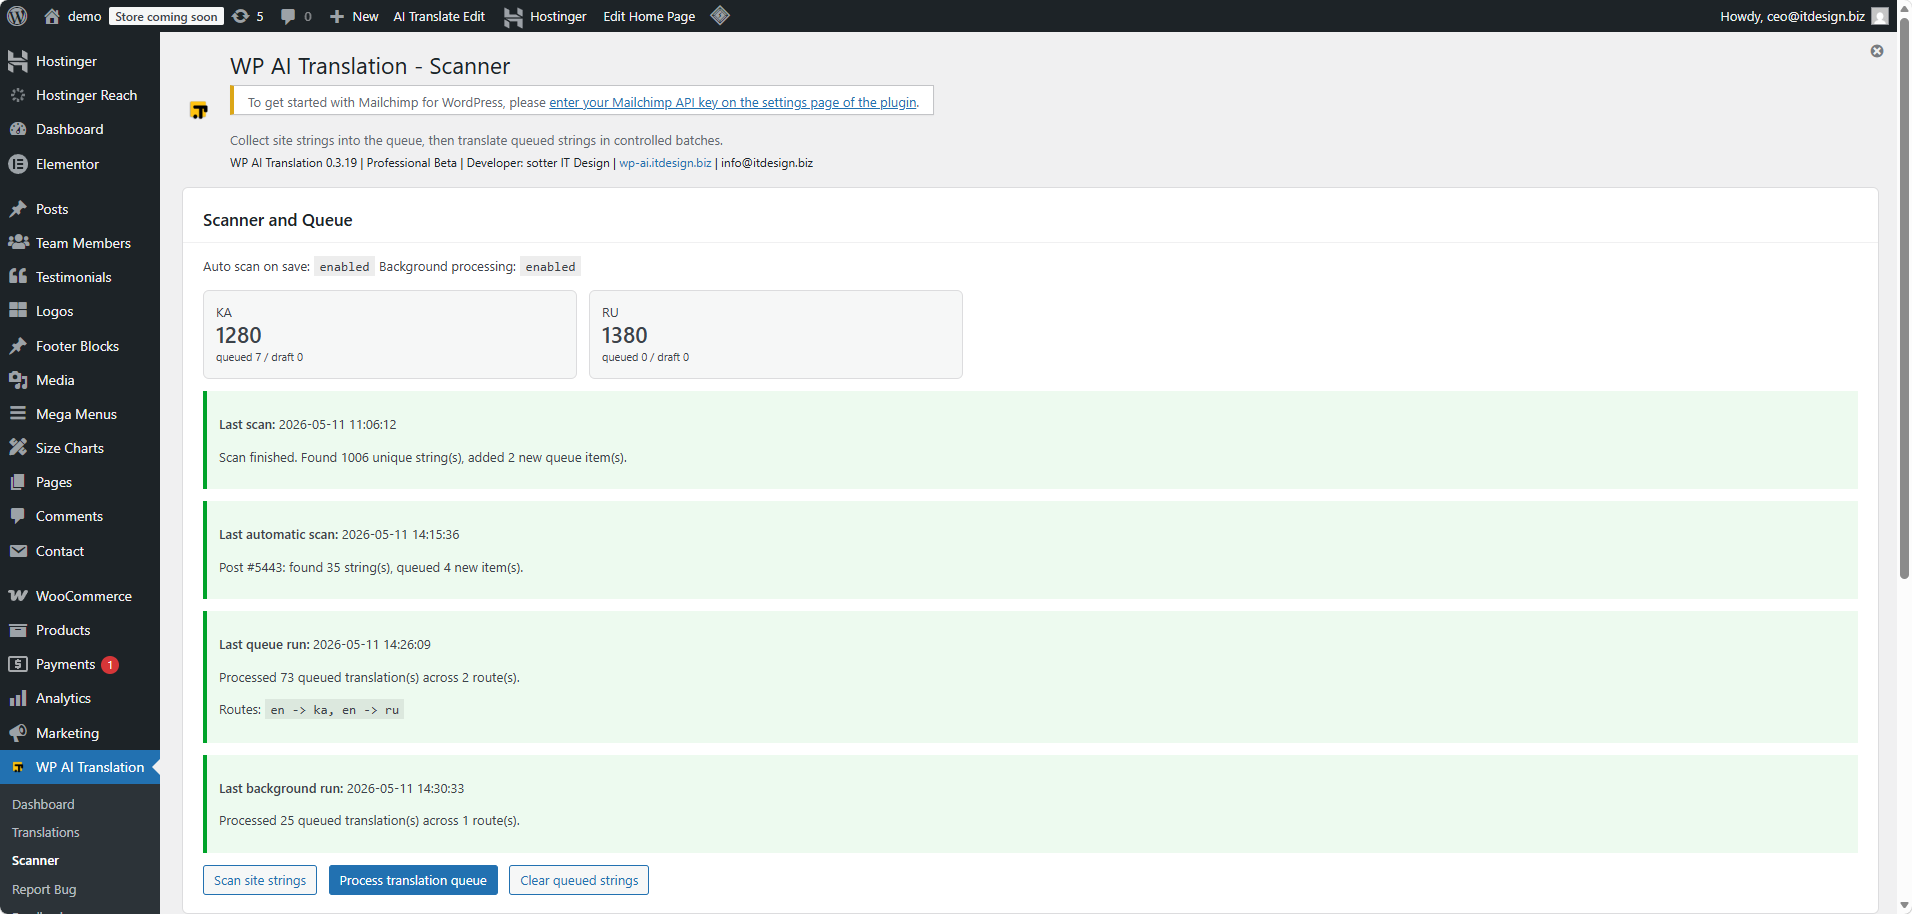Click the KA 1280 language card
Screen dimensions: 1912x914
pyautogui.click(x=390, y=334)
